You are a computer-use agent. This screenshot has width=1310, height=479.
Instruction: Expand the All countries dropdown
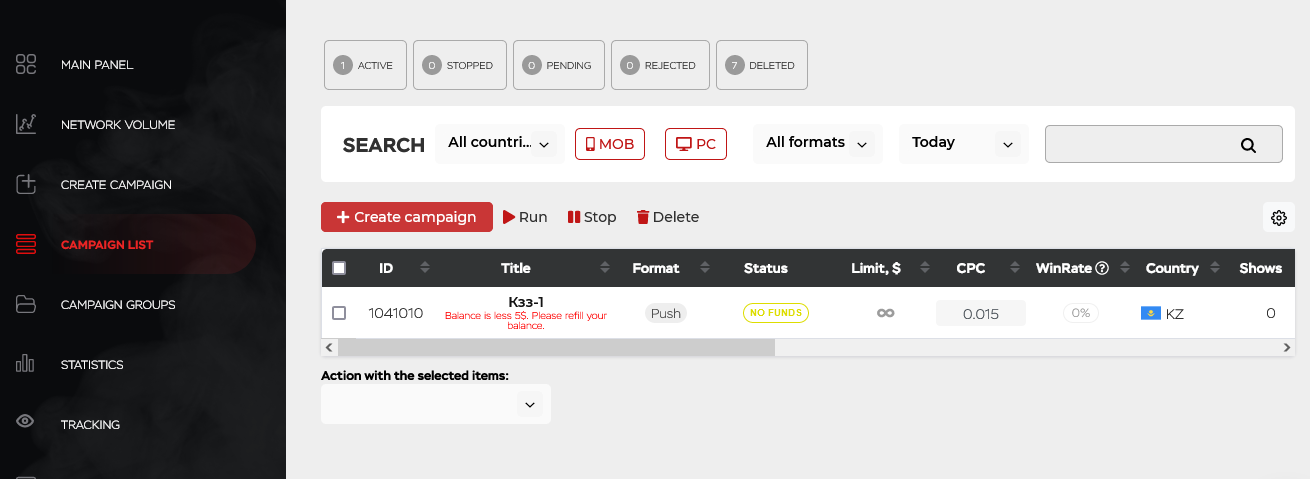point(500,143)
